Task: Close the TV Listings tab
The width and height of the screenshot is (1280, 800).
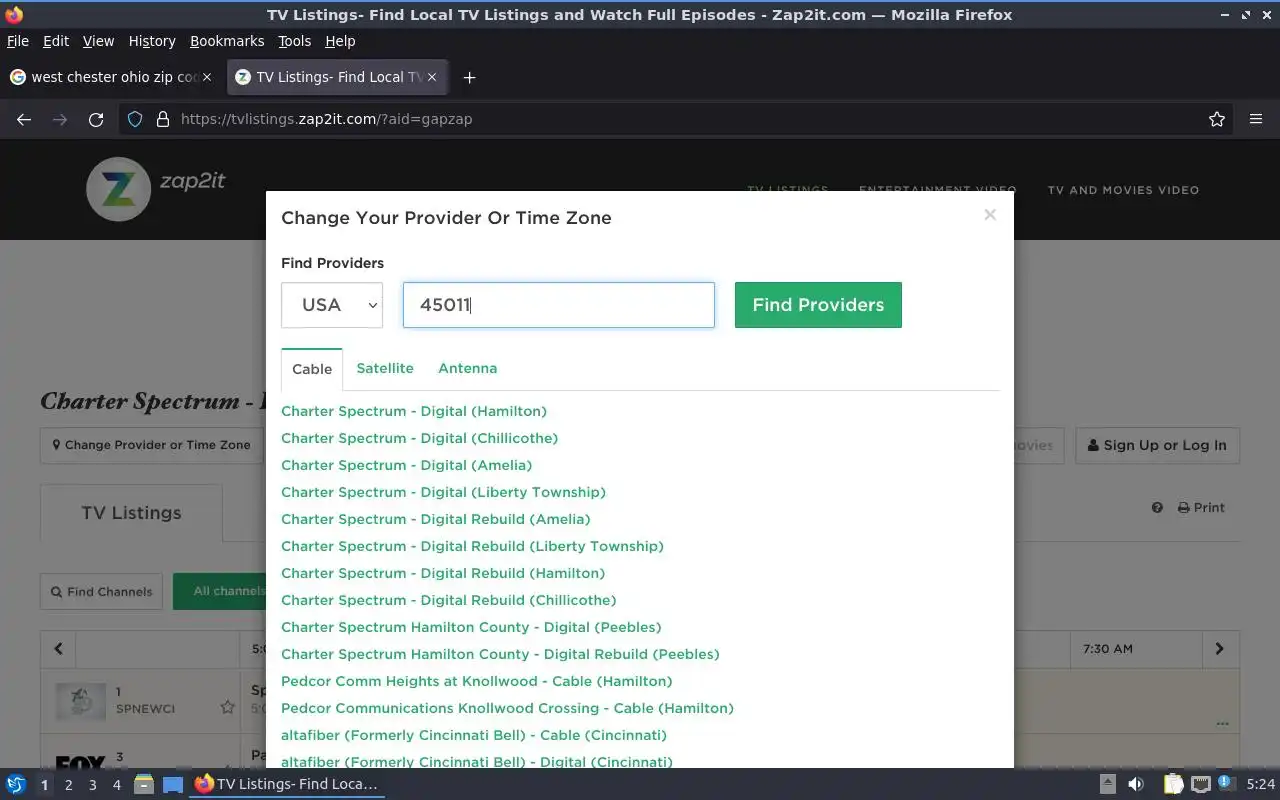Action: 432,77
